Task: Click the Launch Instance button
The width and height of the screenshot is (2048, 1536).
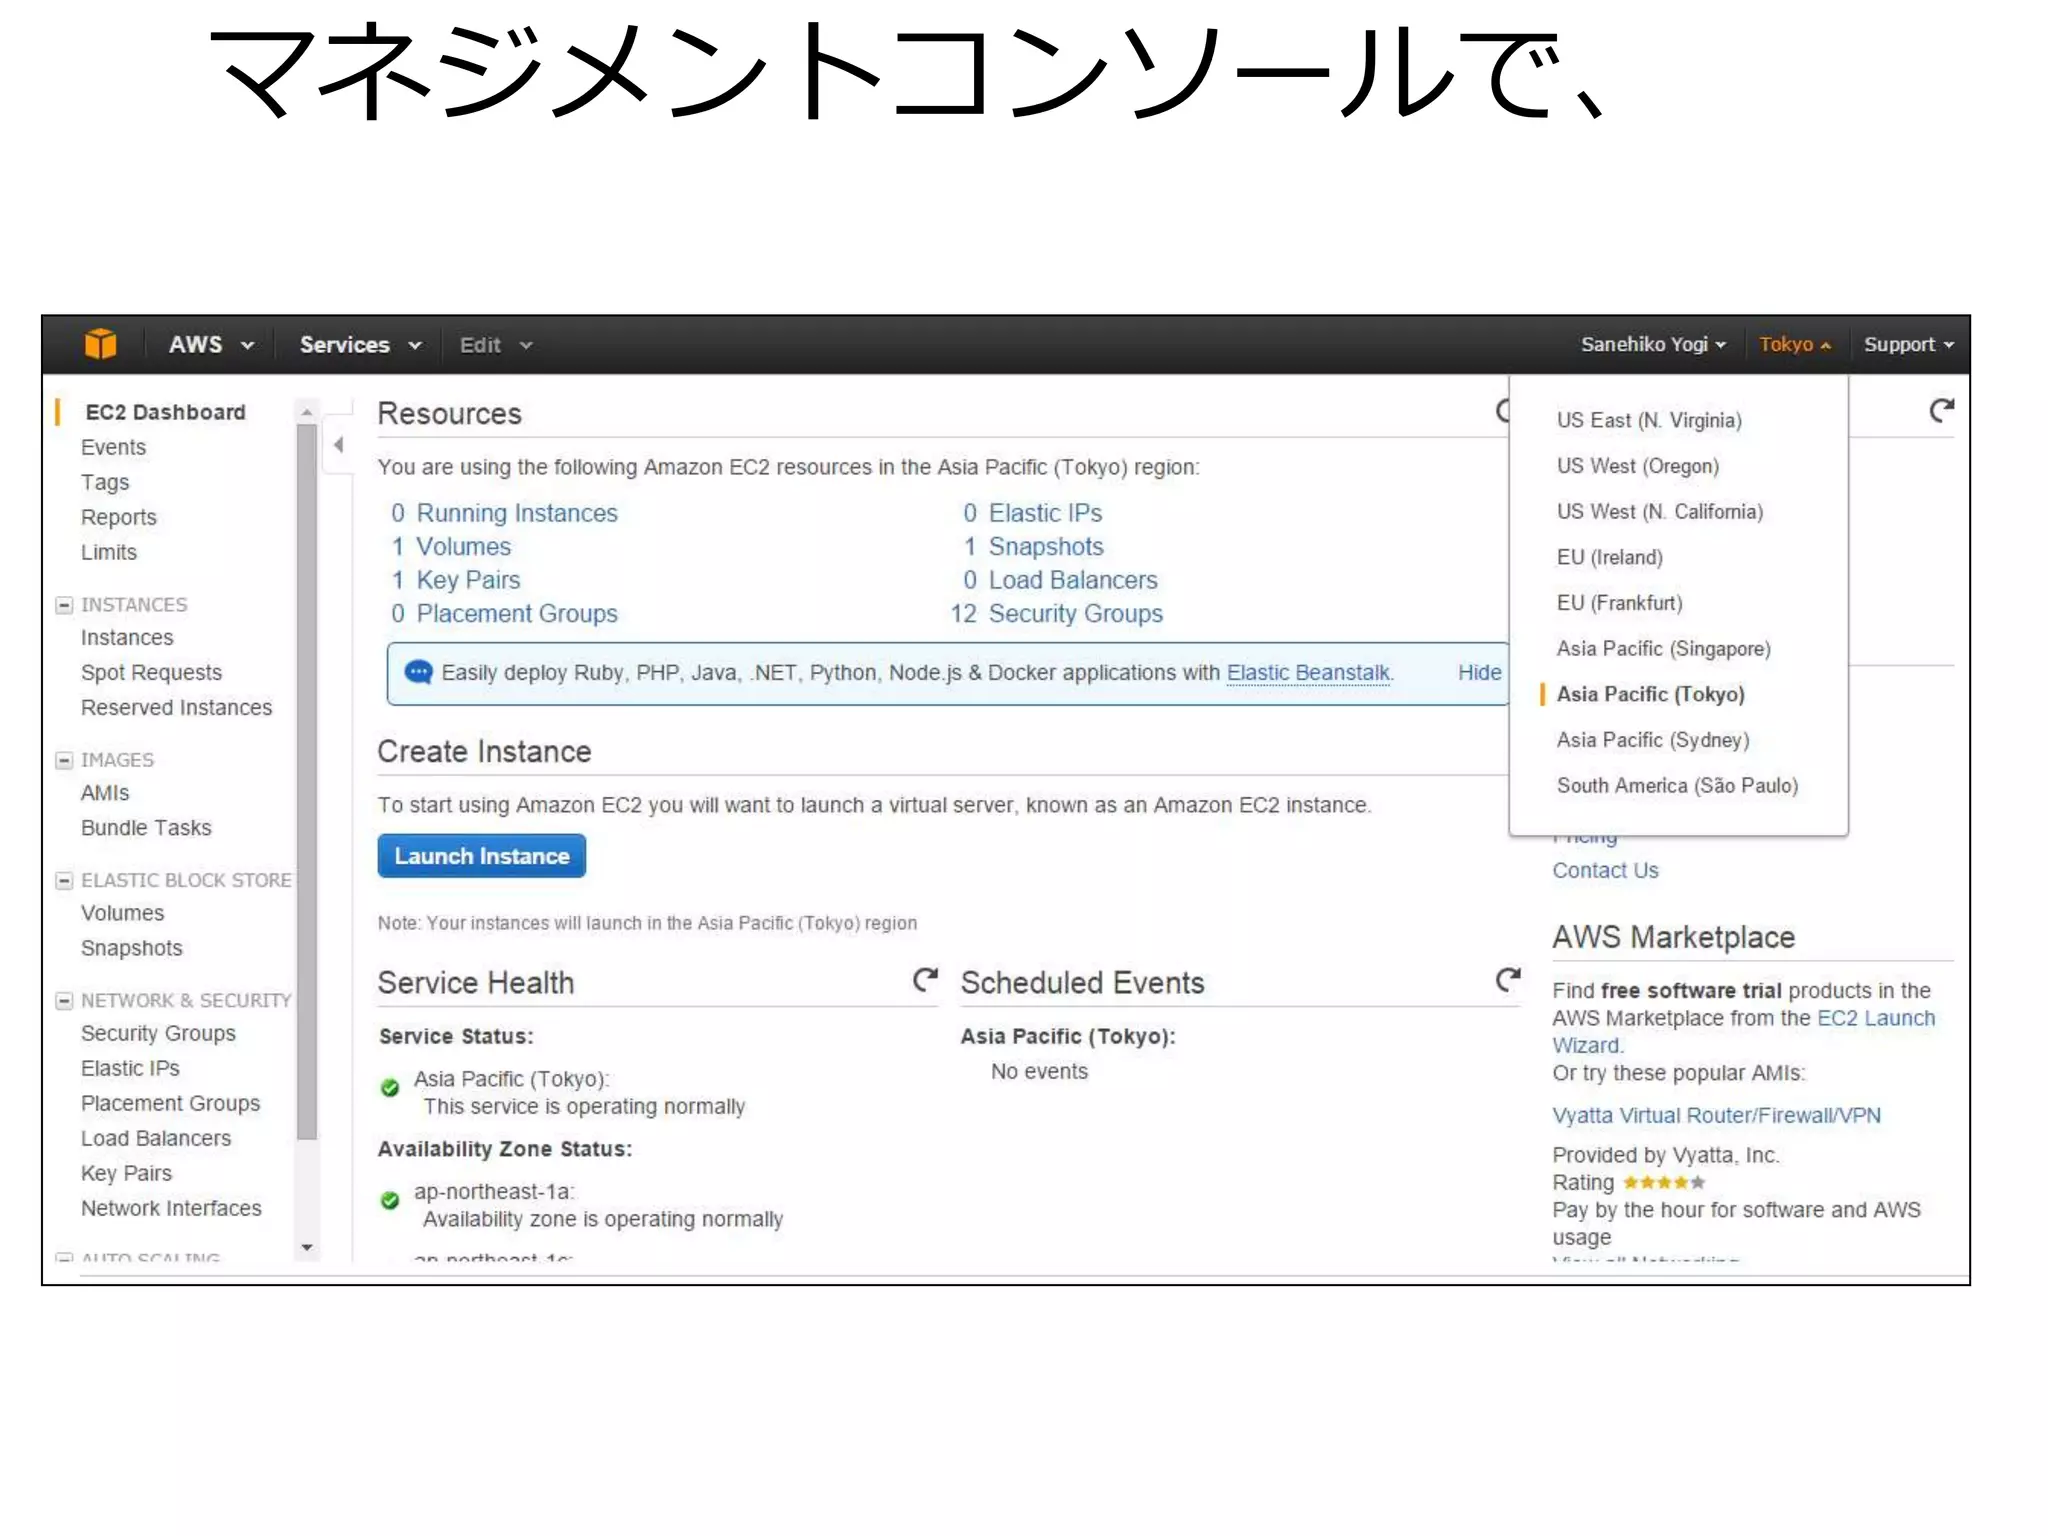Action: click(481, 856)
